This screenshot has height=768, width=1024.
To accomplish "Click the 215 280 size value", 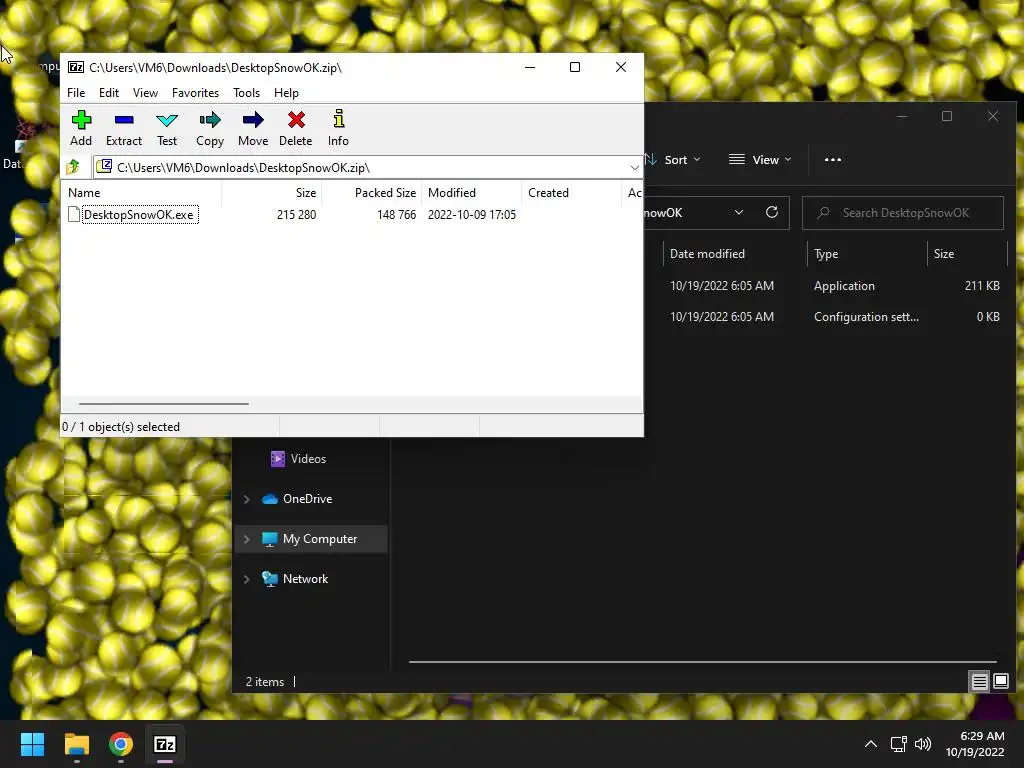I will tap(296, 215).
